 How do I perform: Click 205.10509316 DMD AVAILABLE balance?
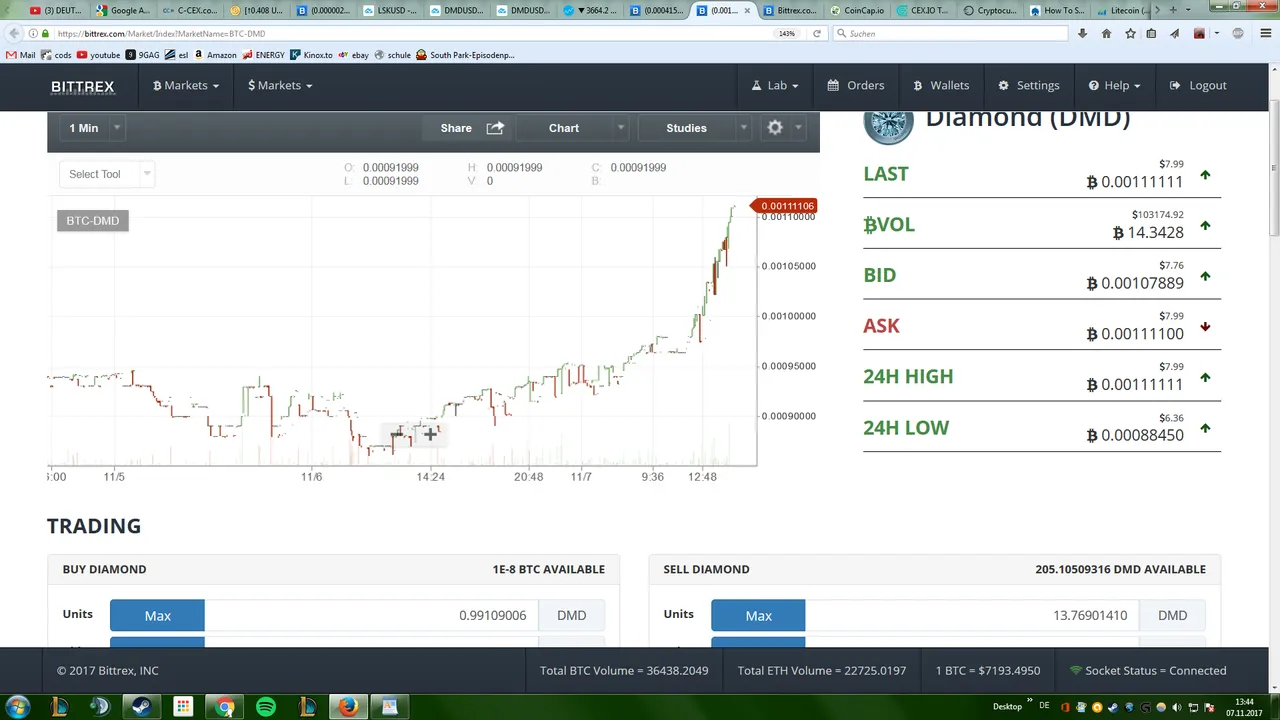1120,569
